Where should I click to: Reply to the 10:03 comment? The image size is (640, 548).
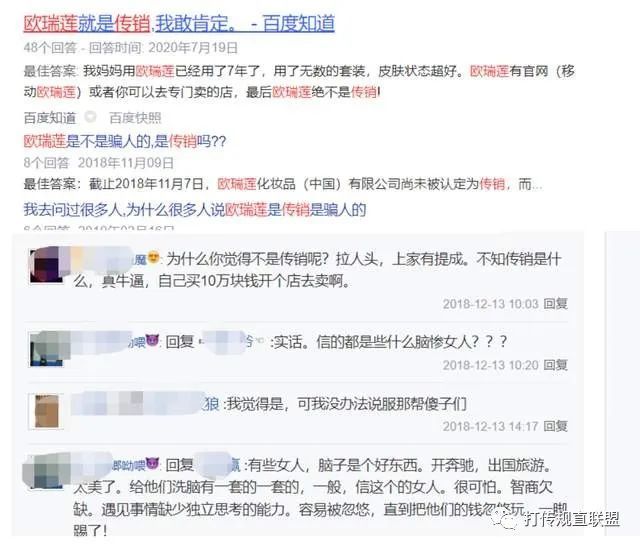coord(556,304)
